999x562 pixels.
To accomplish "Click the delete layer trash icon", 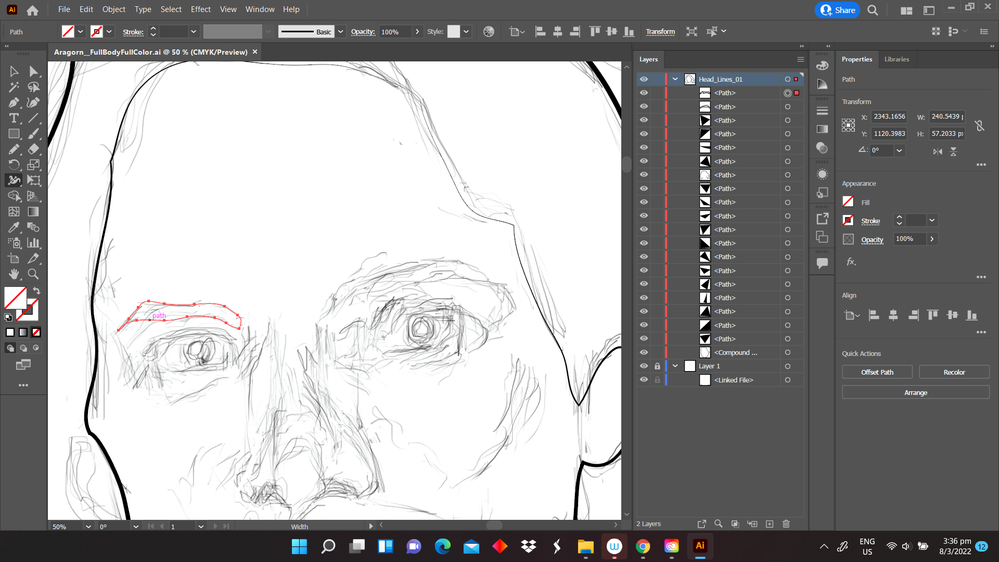I will 786,524.
